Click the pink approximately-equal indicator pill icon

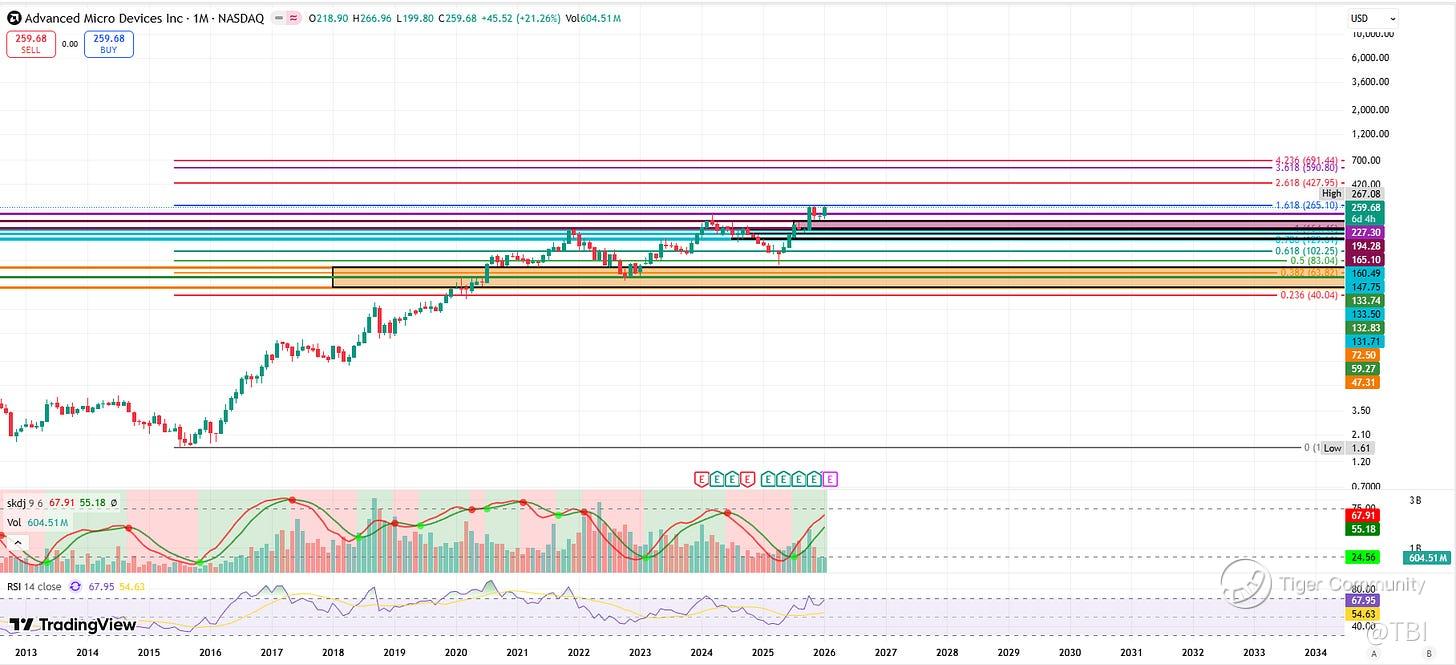tap(292, 18)
